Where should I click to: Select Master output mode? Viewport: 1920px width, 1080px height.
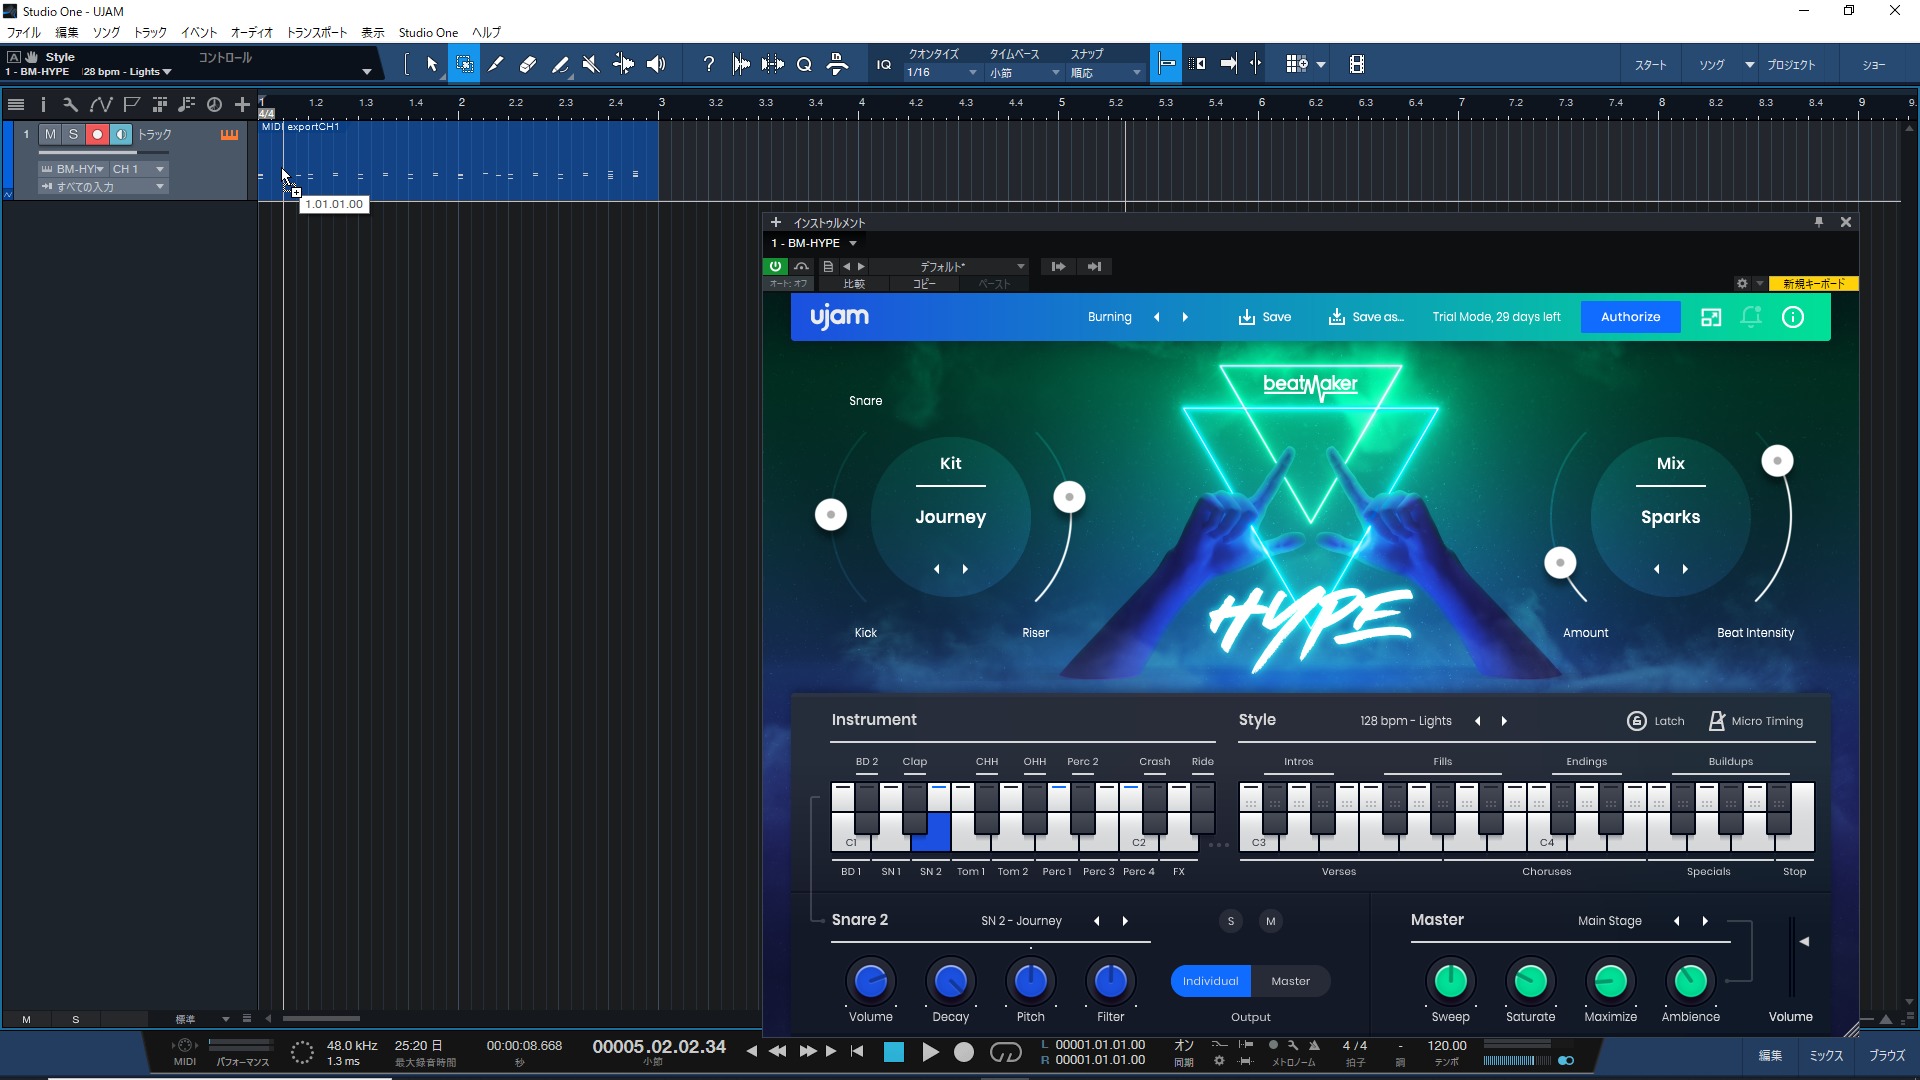click(1291, 981)
